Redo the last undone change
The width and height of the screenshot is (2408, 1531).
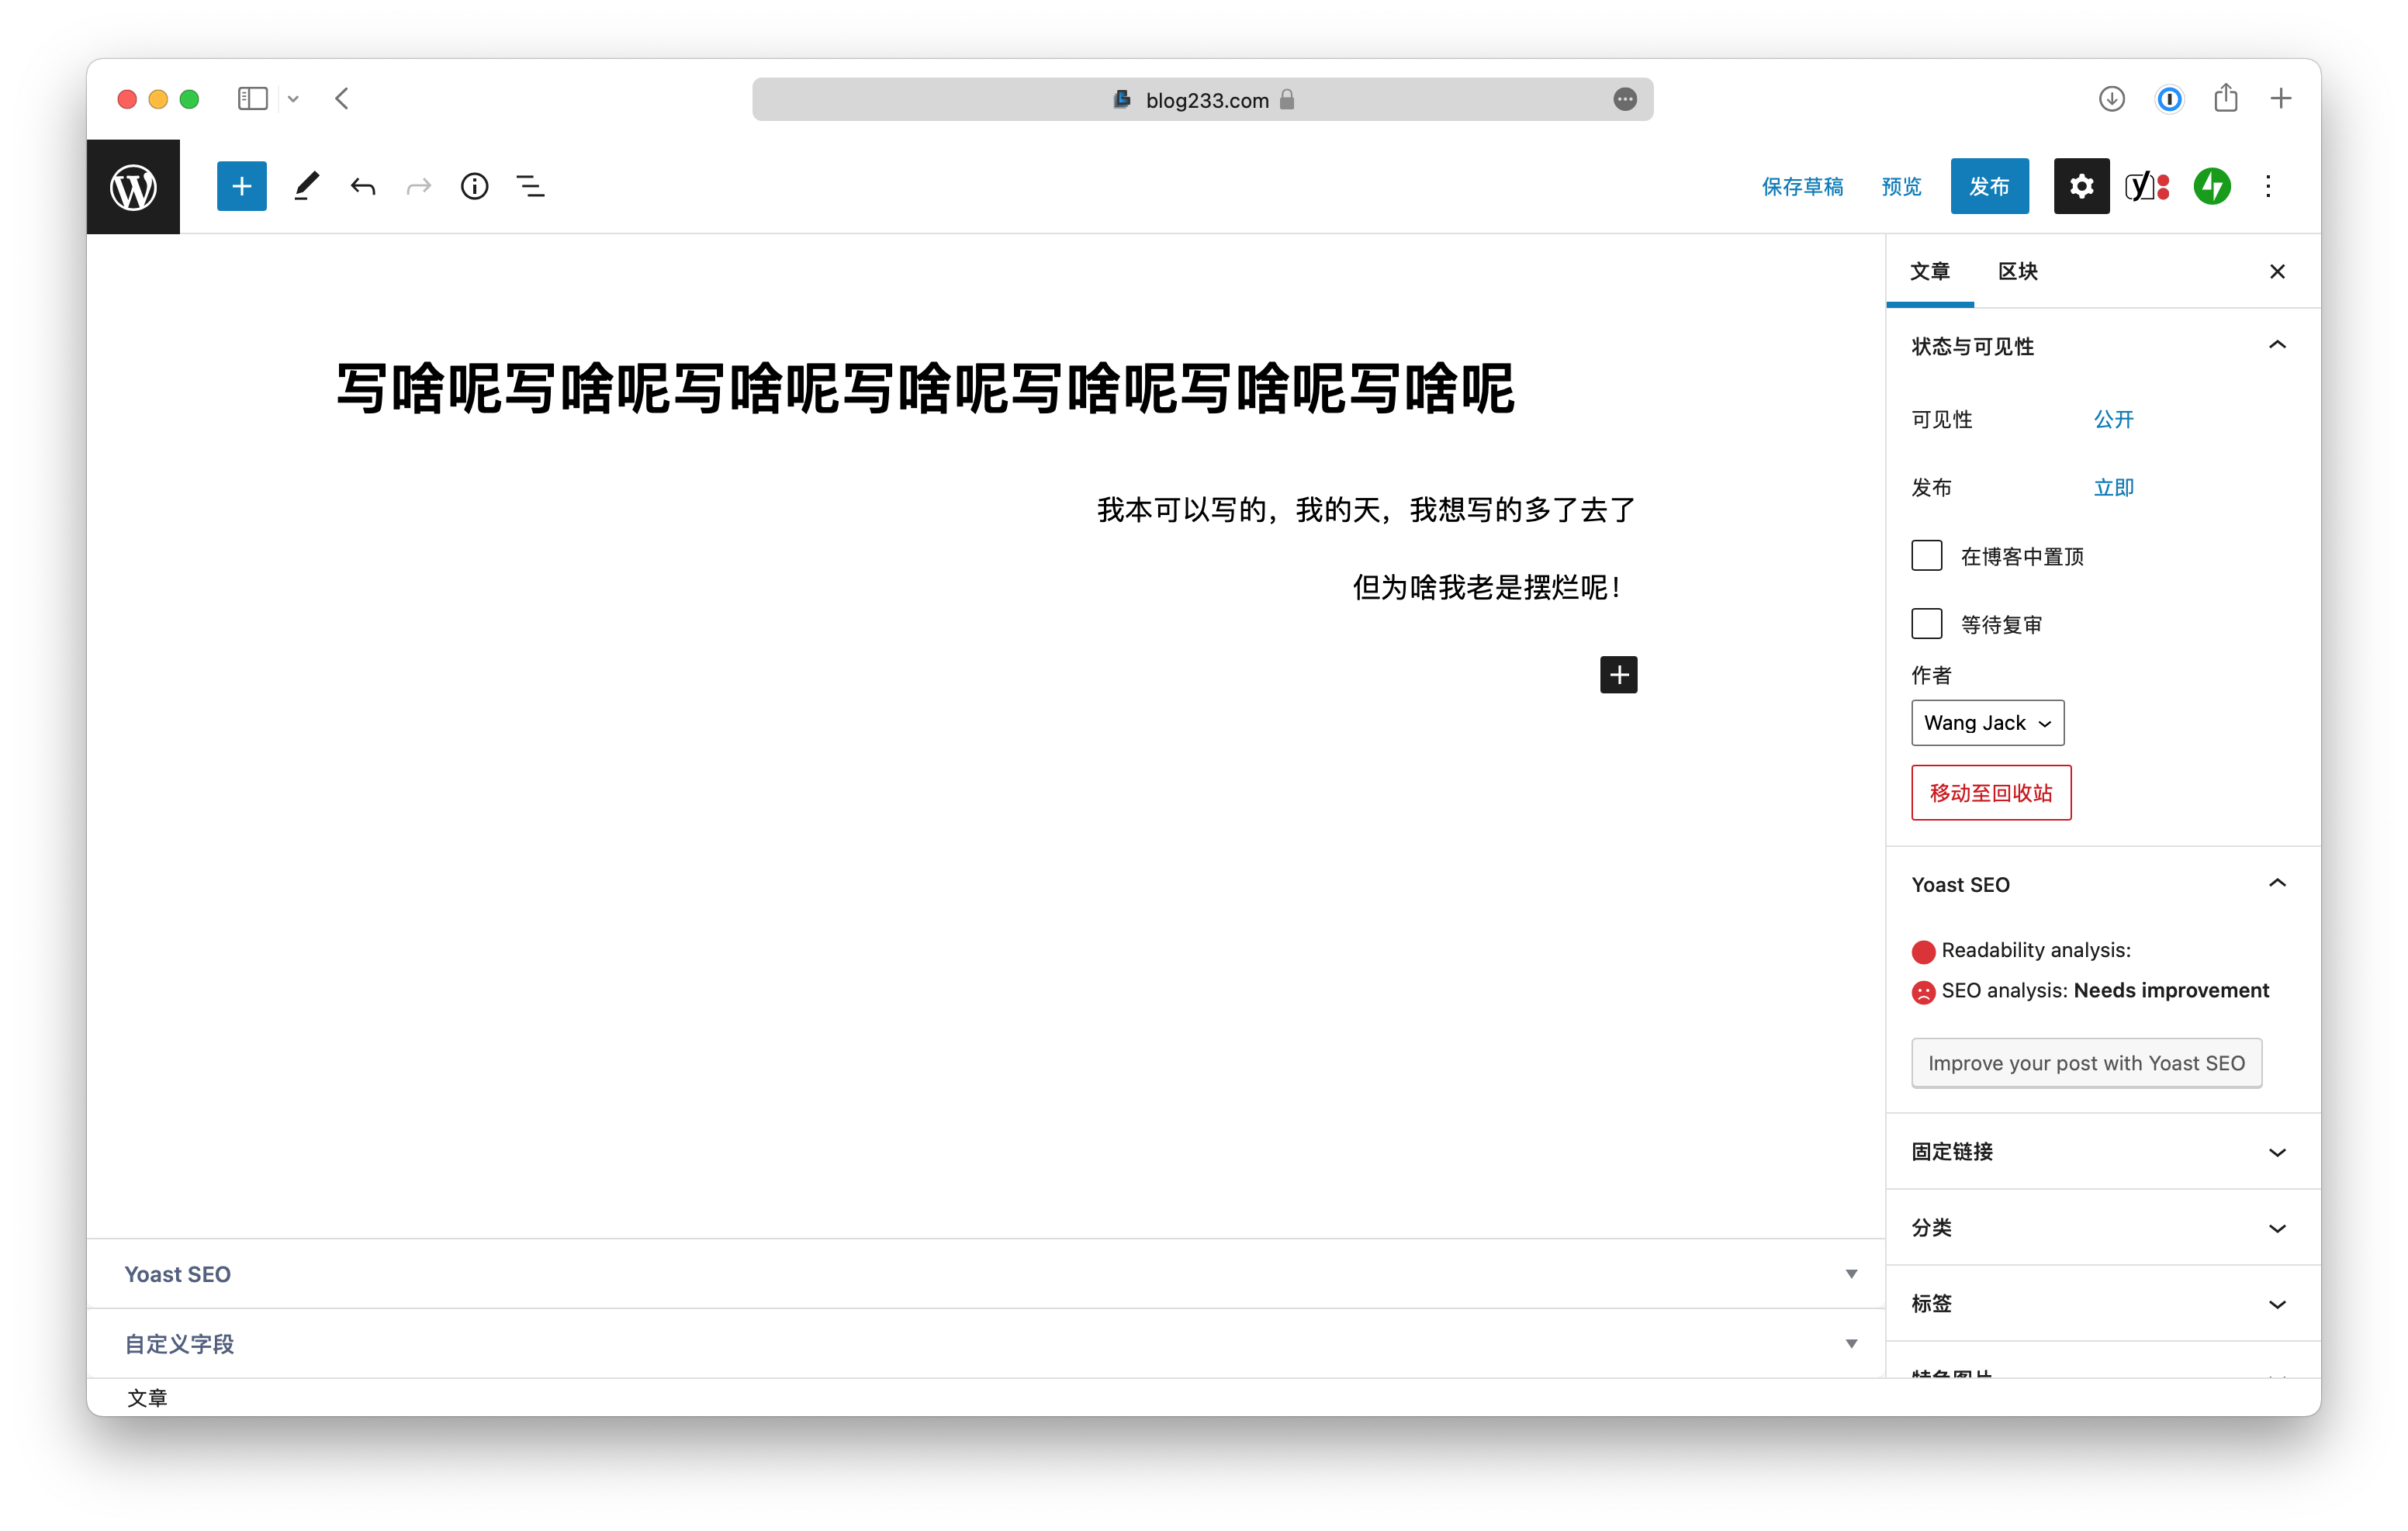(x=419, y=186)
